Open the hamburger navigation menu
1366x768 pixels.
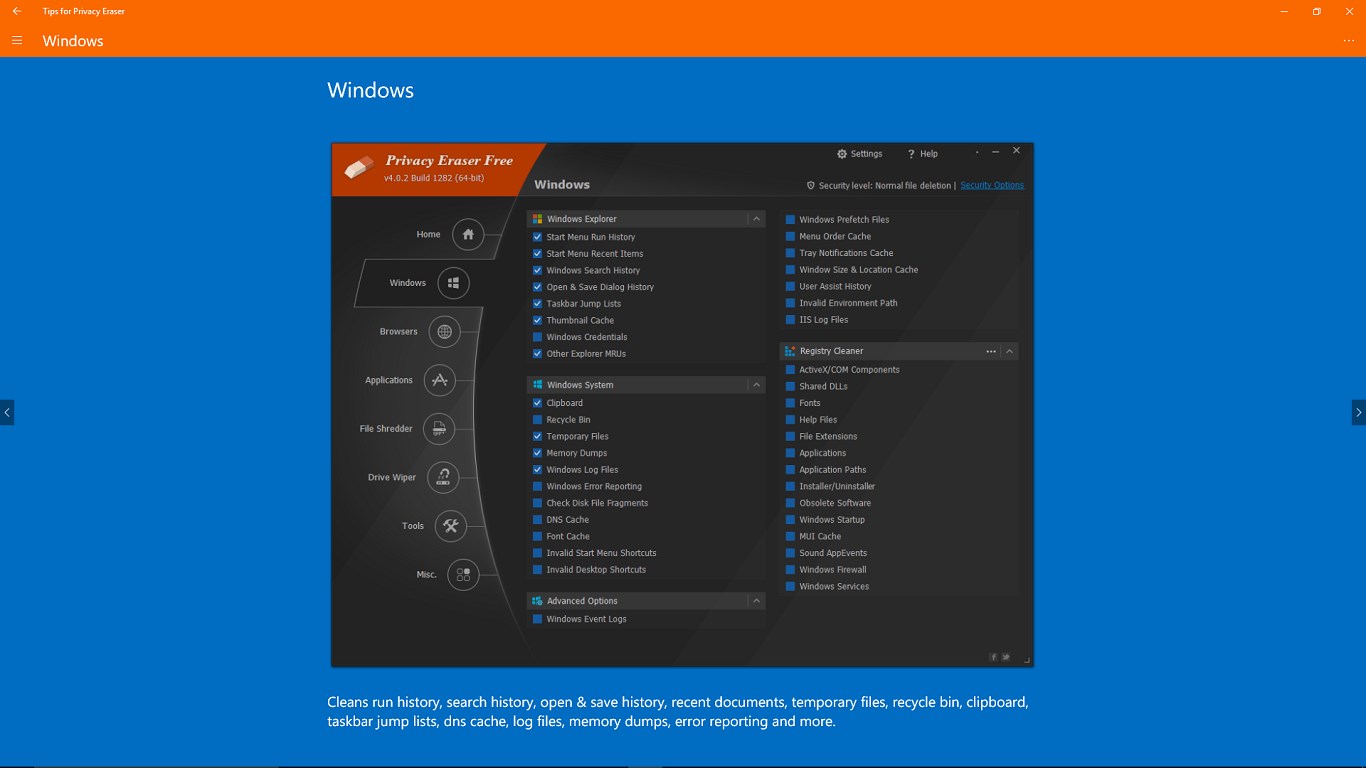pos(17,41)
